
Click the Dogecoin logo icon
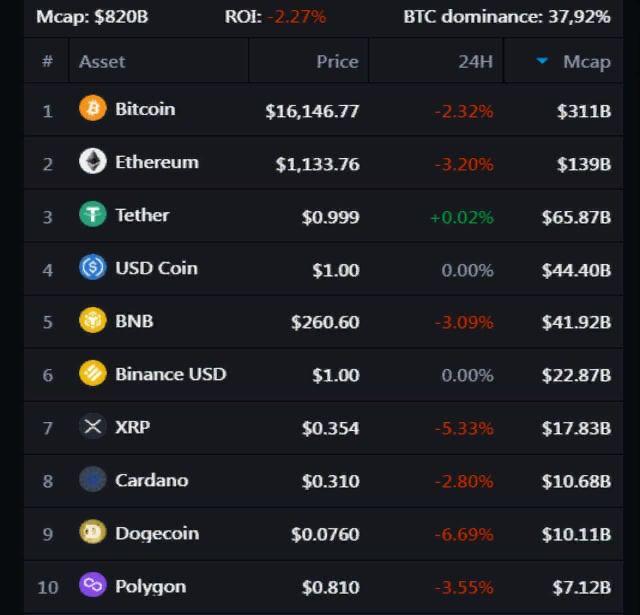93,533
